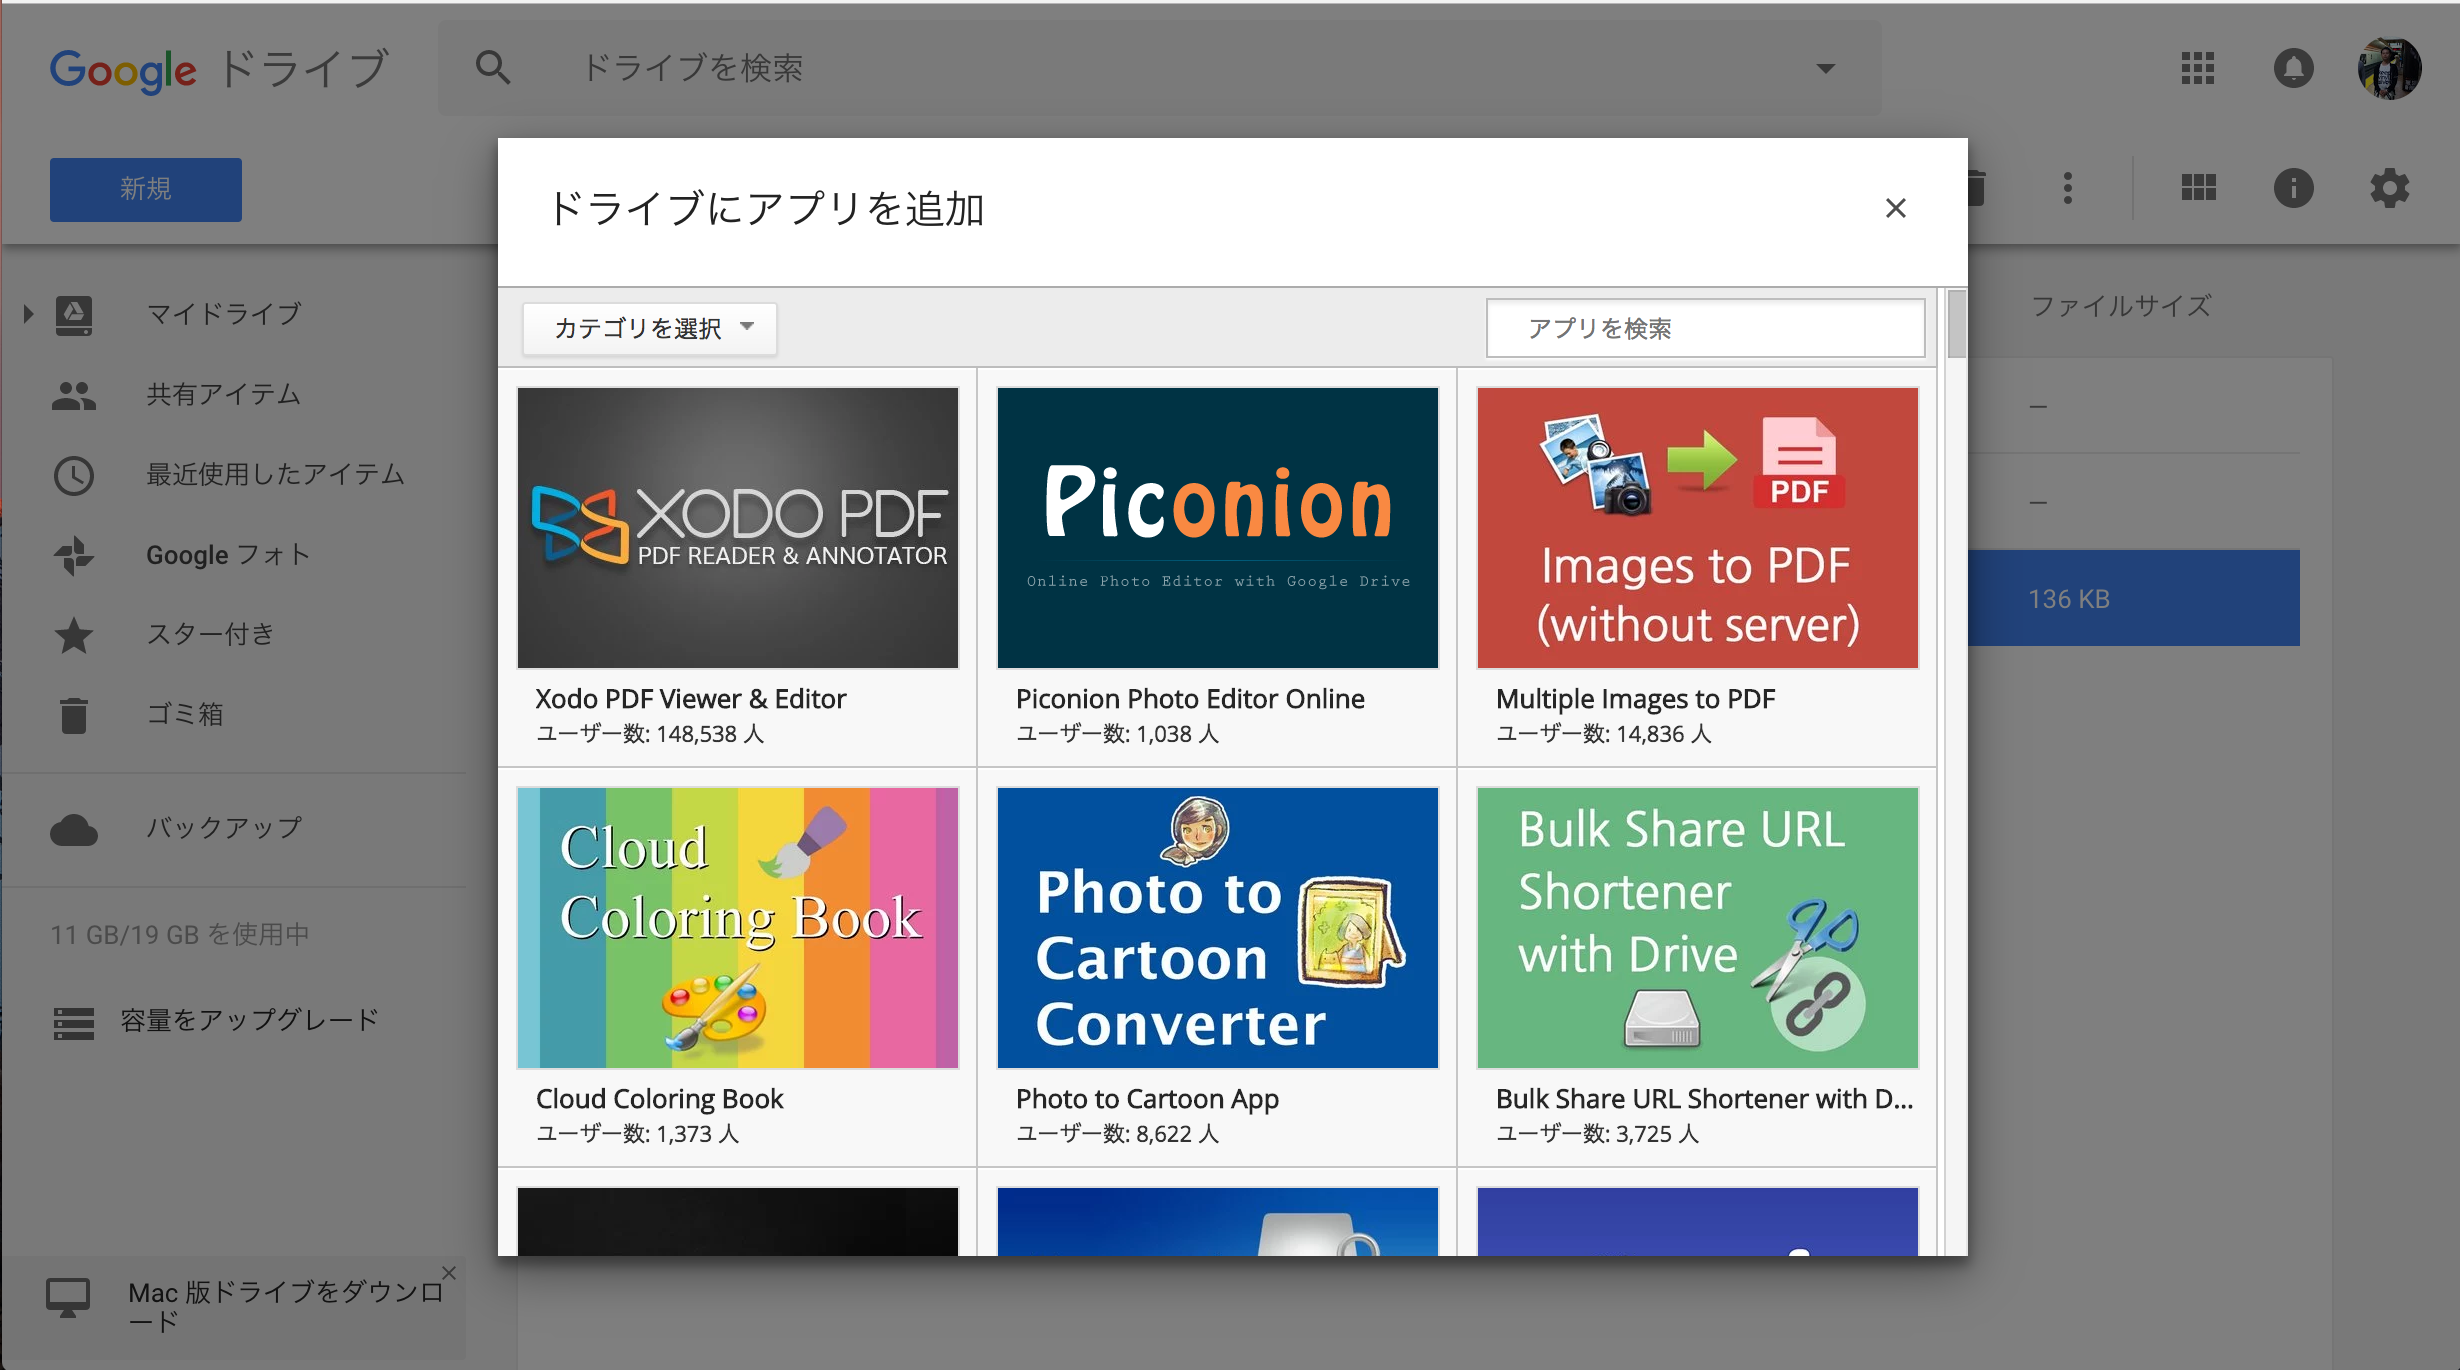Viewport: 2460px width, 1370px height.
Task: Click the sidebar trash bin icon
Action: (x=74, y=715)
